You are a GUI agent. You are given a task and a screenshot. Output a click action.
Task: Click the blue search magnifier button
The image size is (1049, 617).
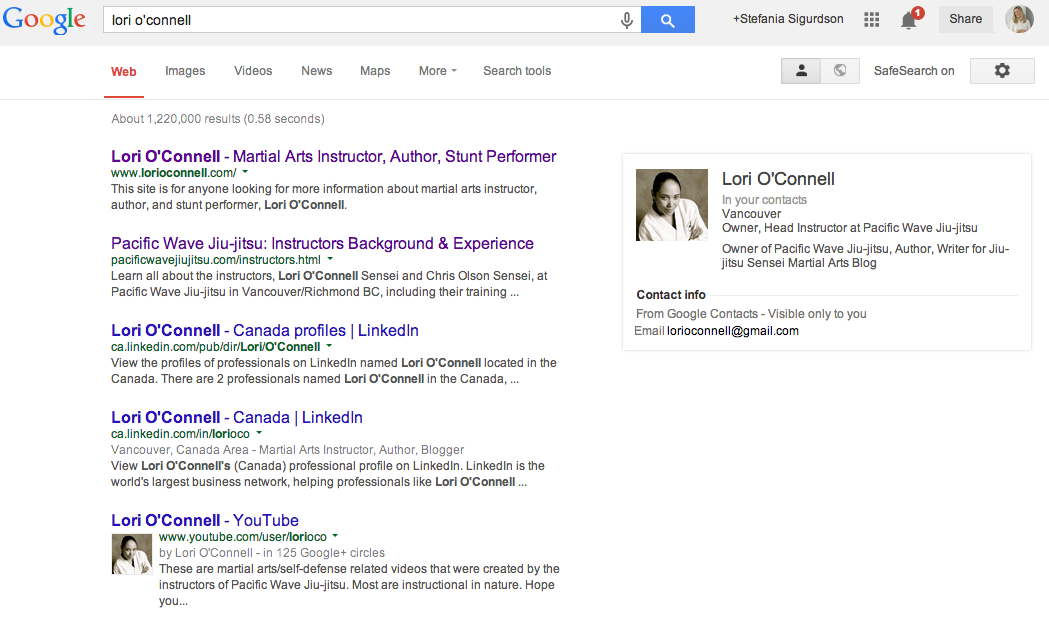point(668,19)
